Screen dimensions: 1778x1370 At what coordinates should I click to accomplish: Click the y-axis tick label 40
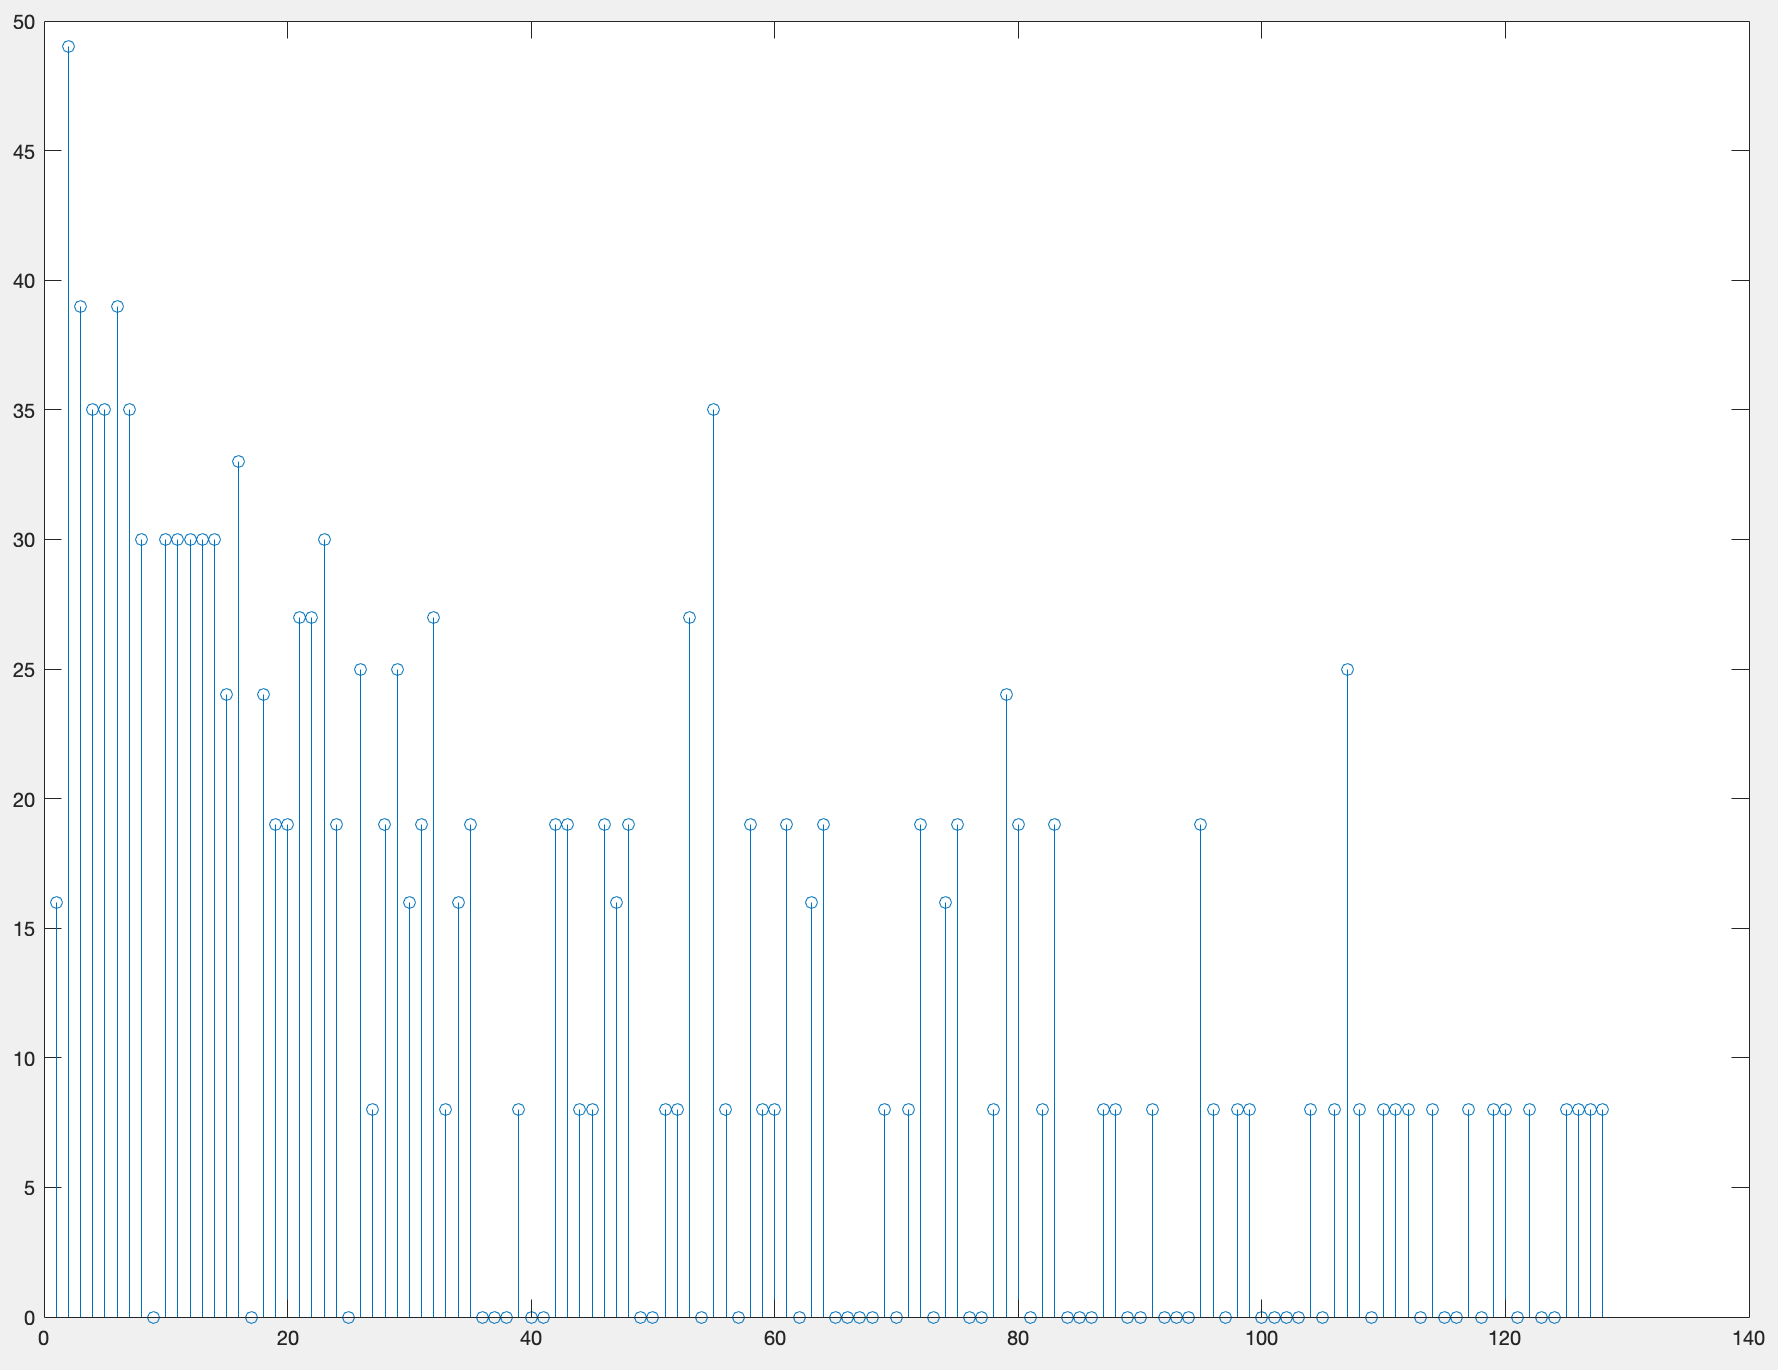(x=23, y=281)
